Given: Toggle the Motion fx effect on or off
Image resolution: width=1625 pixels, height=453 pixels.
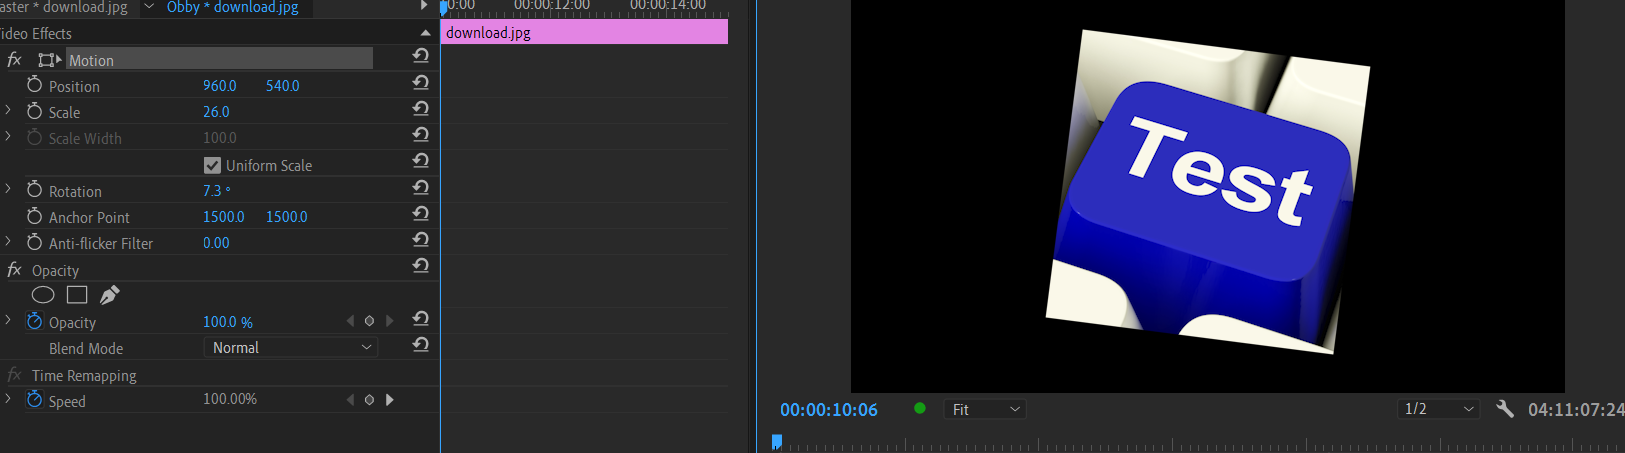Looking at the screenshot, I should click(14, 60).
